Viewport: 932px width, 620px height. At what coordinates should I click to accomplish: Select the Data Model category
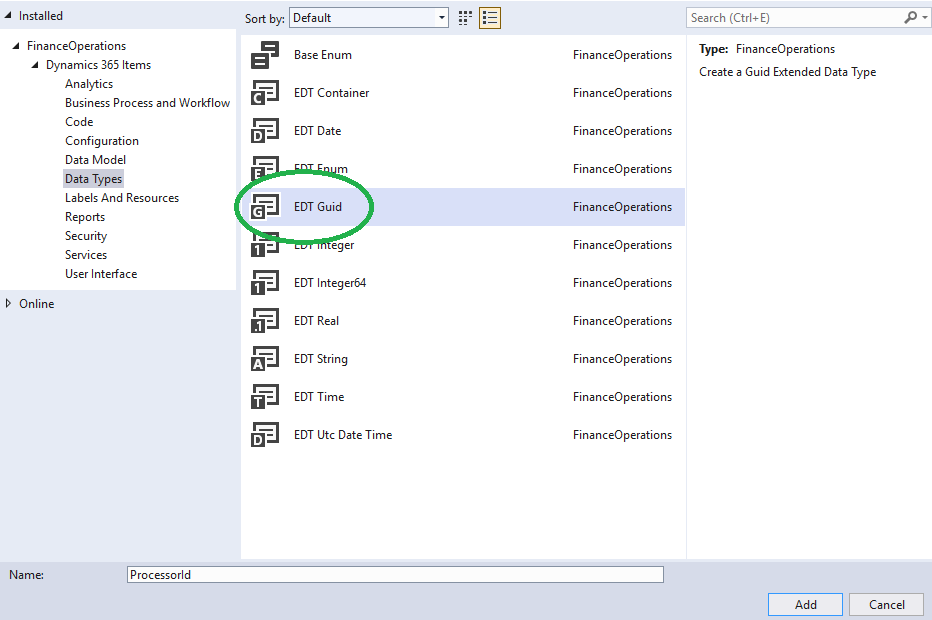pyautogui.click(x=96, y=160)
